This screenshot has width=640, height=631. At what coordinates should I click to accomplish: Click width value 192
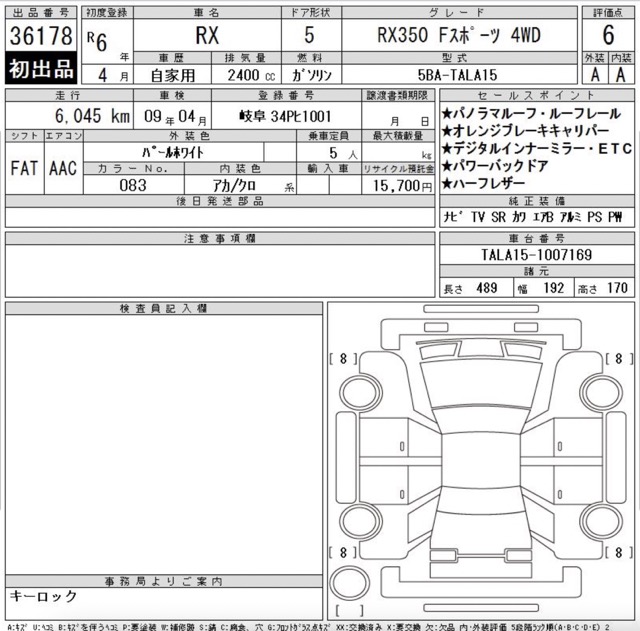coord(553,288)
